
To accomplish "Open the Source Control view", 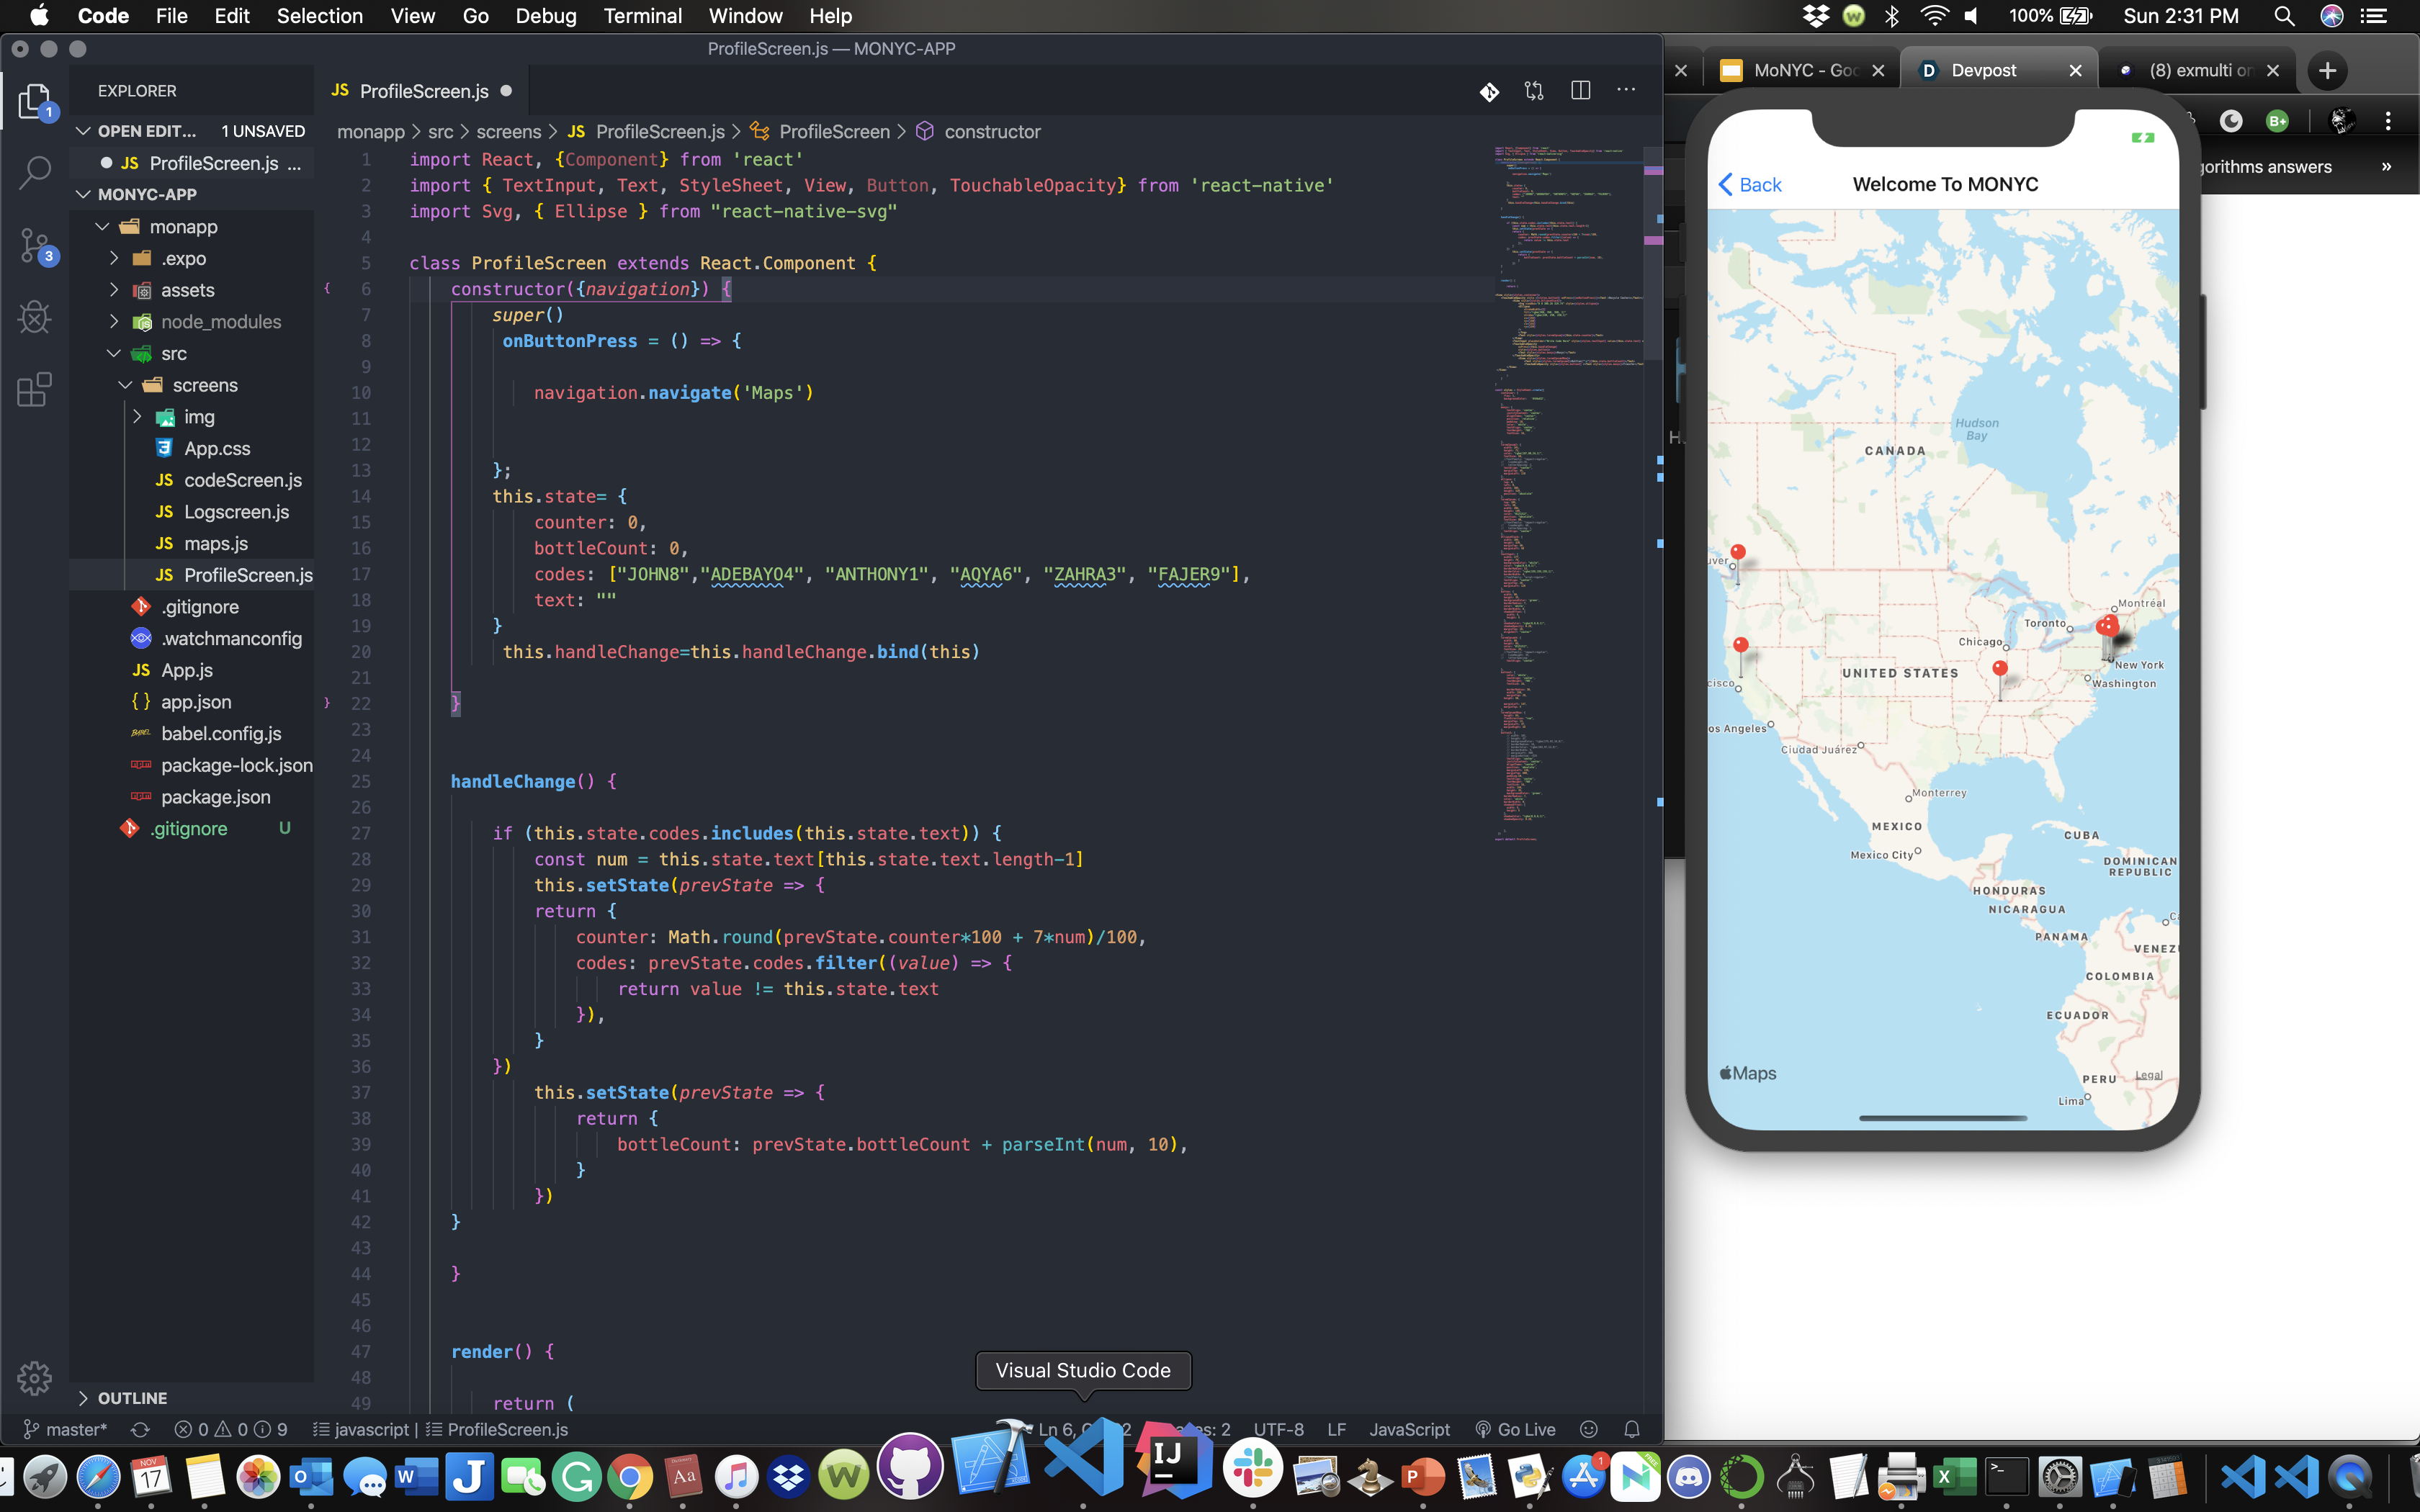I will pos(34,246).
